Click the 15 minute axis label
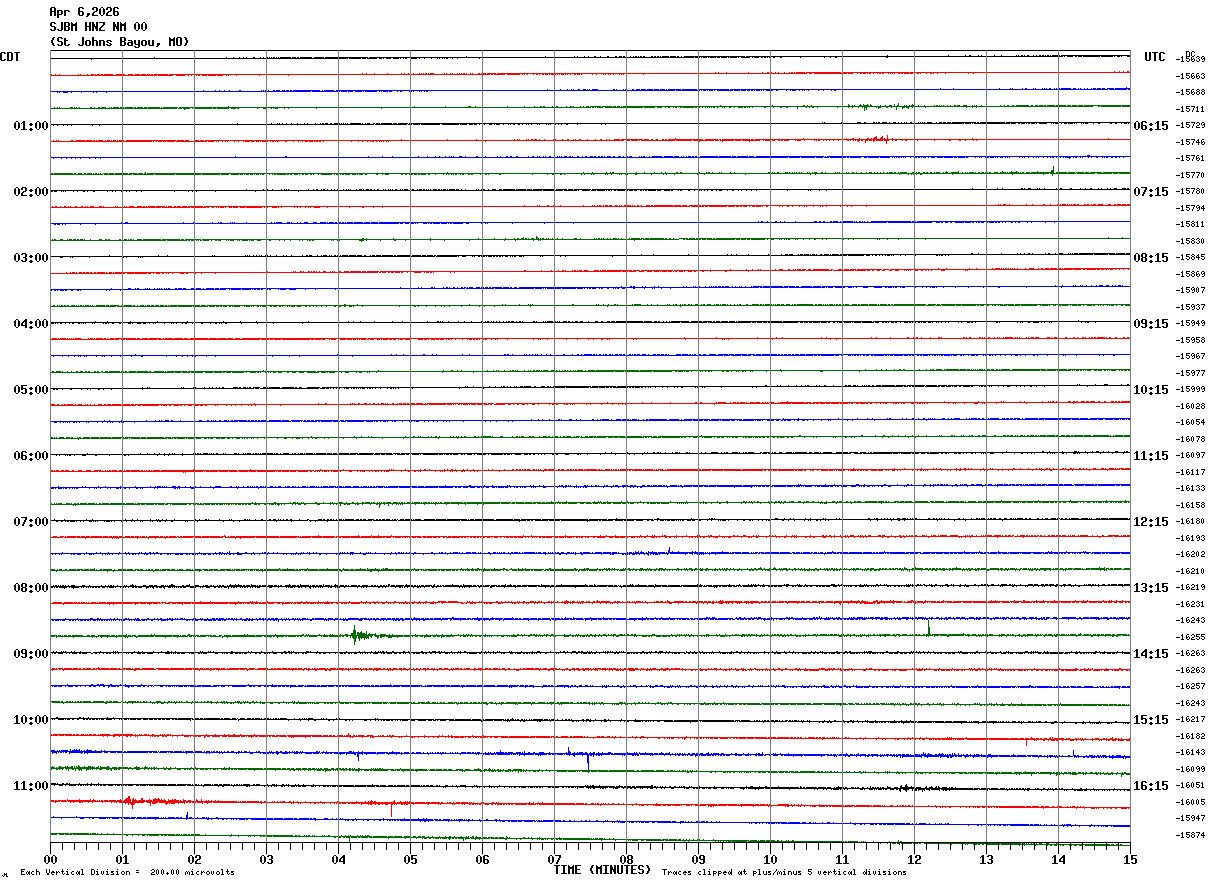 (x=1130, y=859)
